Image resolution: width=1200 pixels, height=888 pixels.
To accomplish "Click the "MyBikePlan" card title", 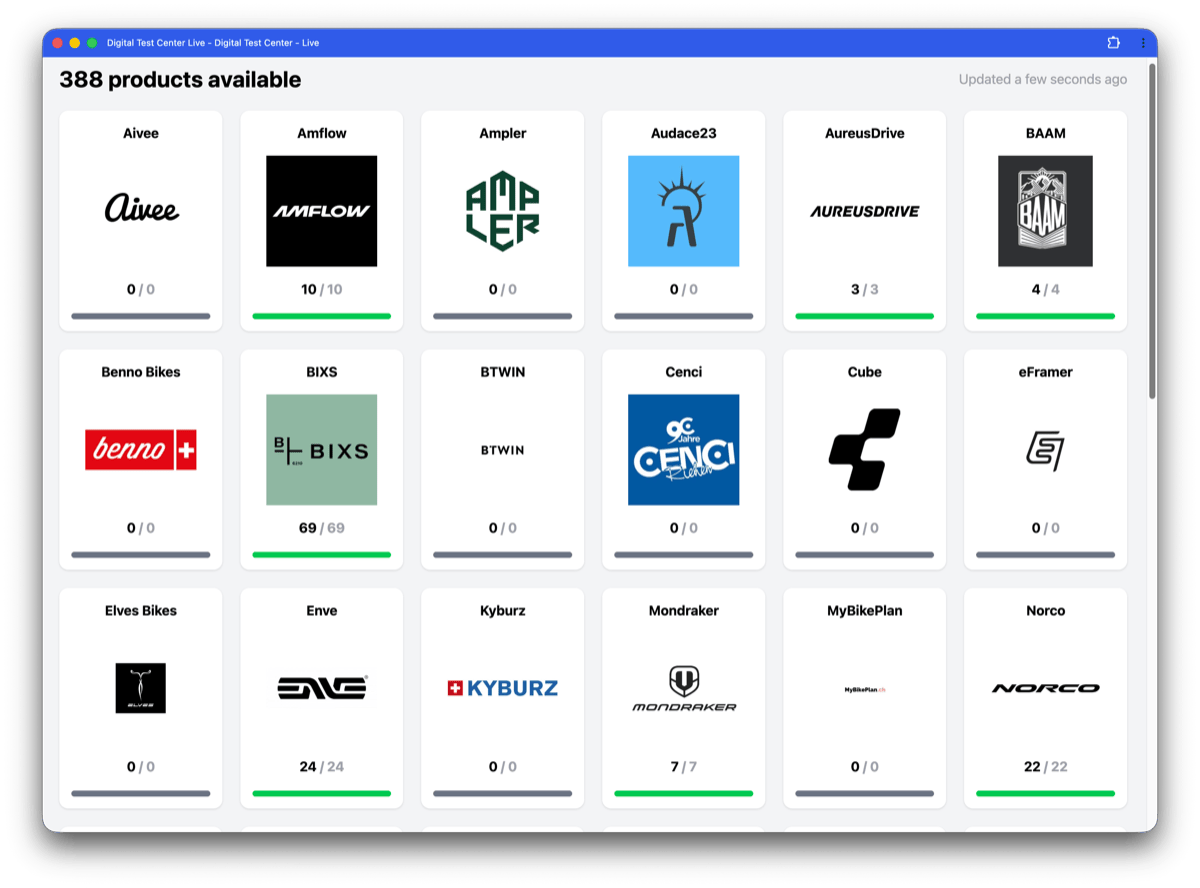I will 865,611.
